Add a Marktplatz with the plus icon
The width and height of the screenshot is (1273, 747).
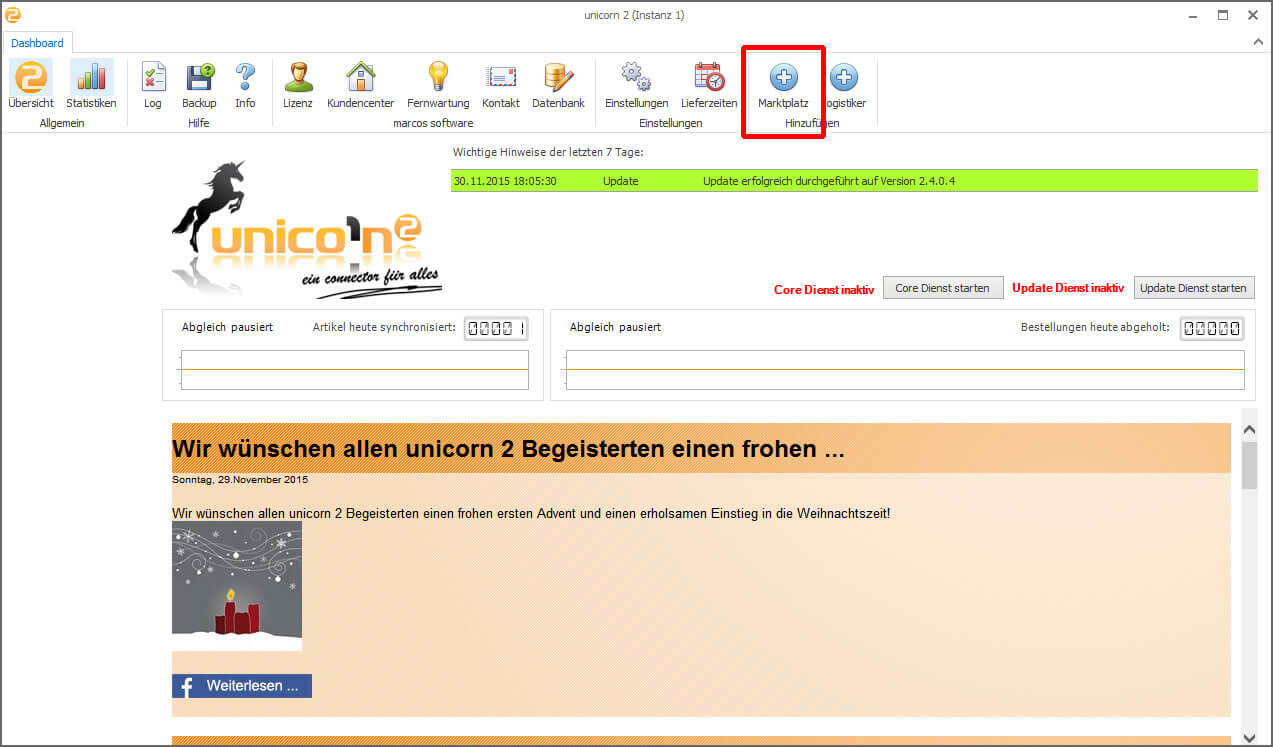783,78
